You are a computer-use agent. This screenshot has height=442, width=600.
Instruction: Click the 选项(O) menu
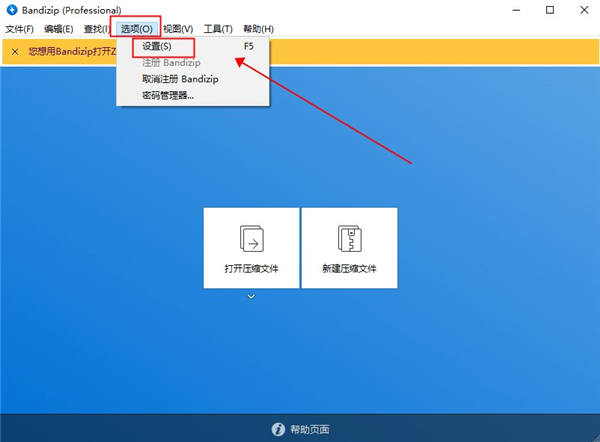137,29
